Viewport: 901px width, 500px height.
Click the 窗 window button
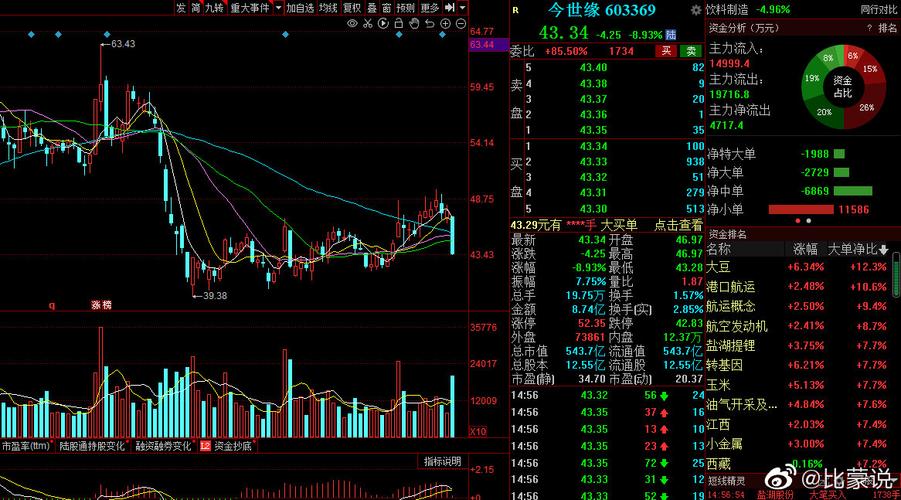387,7
